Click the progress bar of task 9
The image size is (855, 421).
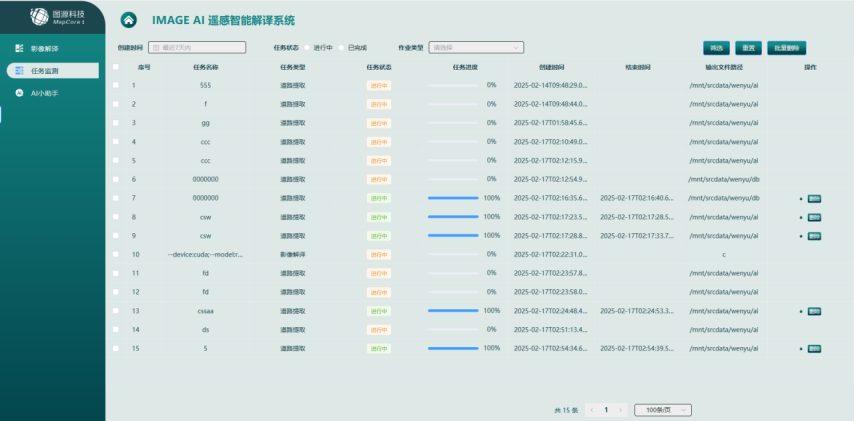pos(452,236)
